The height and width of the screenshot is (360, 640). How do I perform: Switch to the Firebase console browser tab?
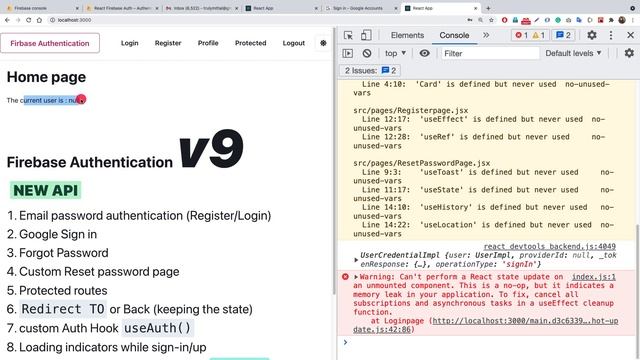pyautogui.click(x=42, y=8)
